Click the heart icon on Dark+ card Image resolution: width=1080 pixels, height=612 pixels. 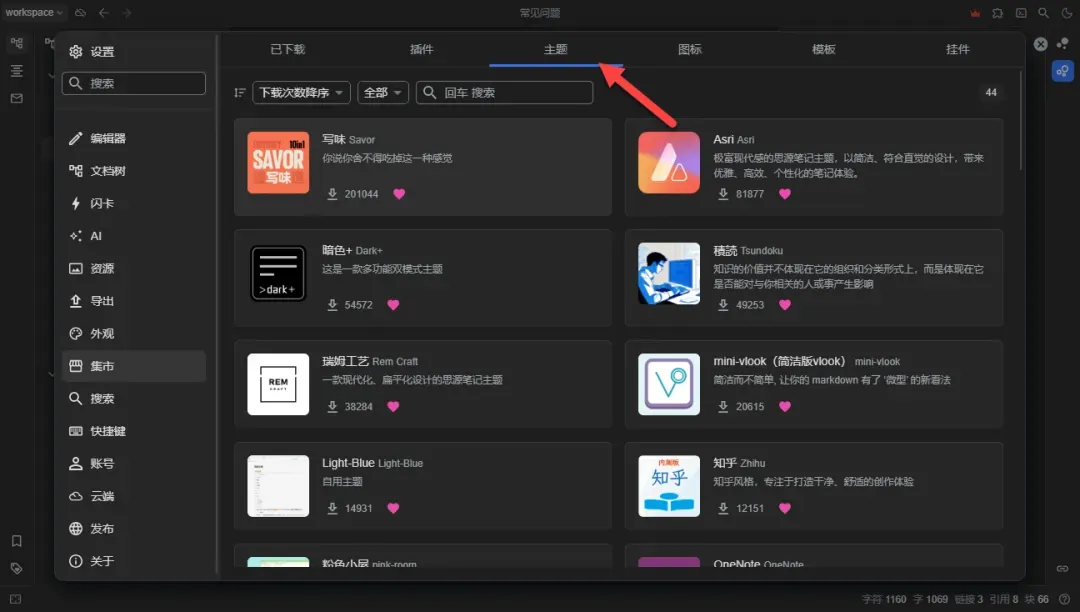pos(393,305)
